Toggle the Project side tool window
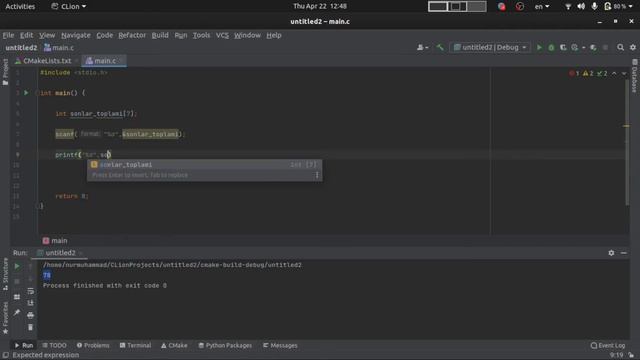 point(5,72)
